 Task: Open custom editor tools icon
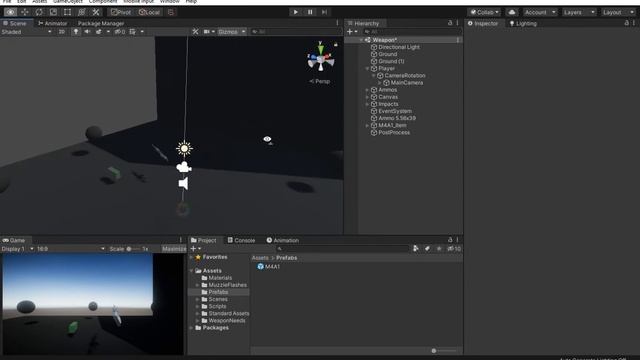(96, 12)
